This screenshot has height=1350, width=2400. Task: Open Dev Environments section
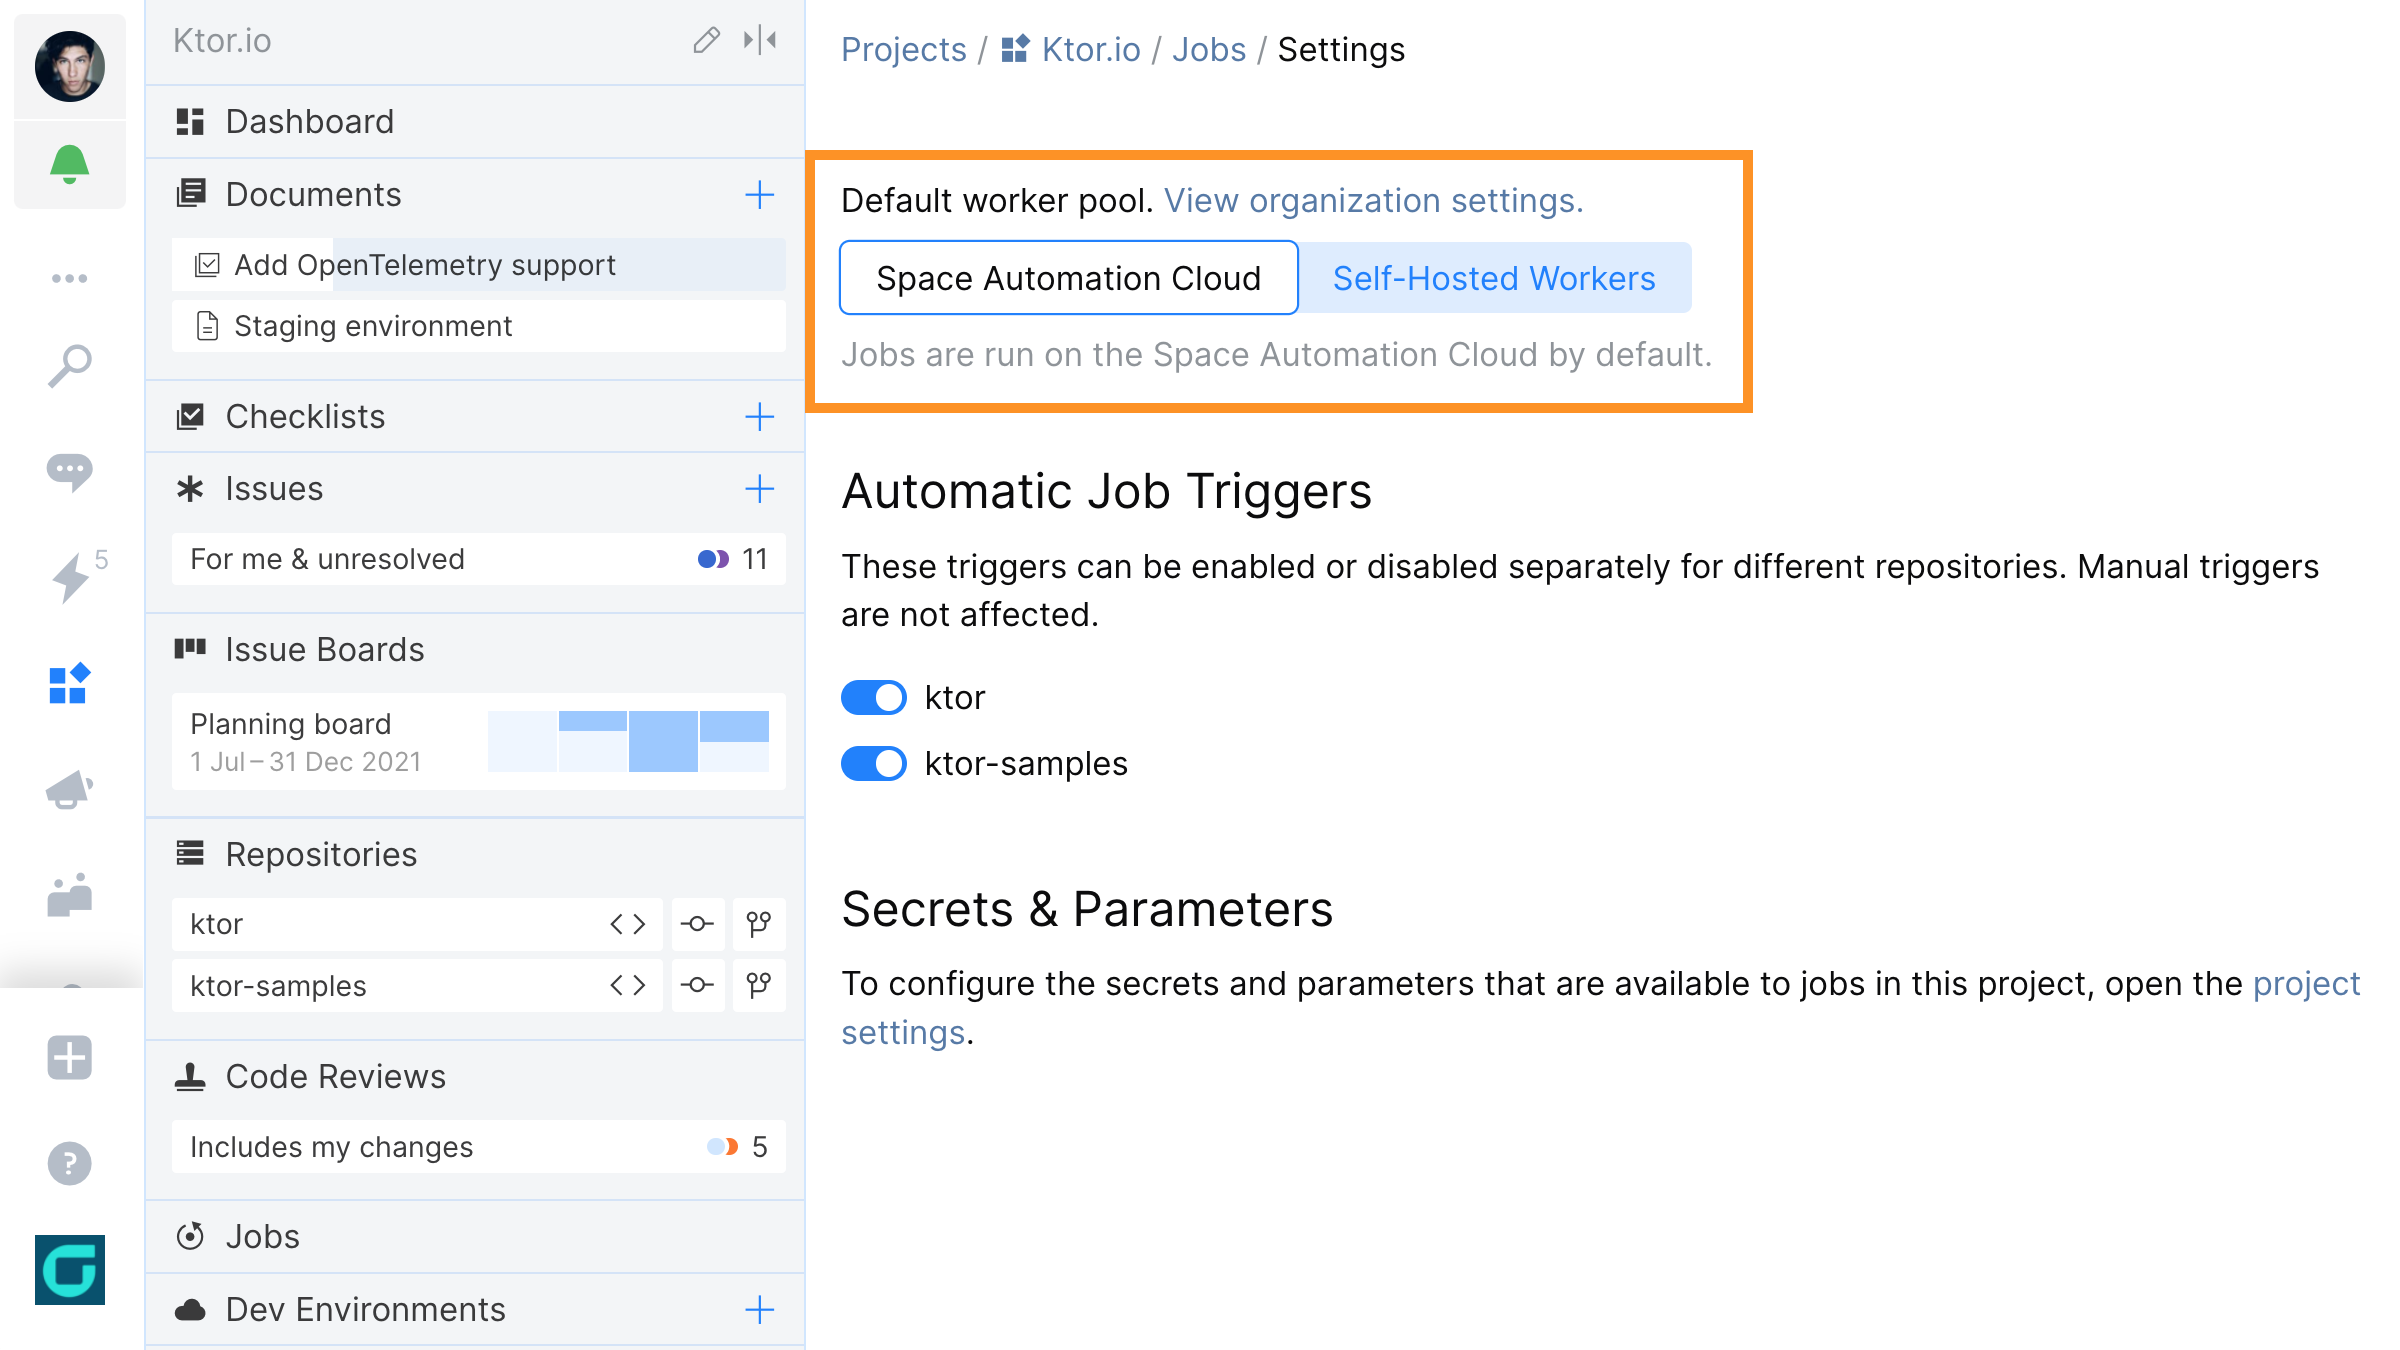(365, 1310)
